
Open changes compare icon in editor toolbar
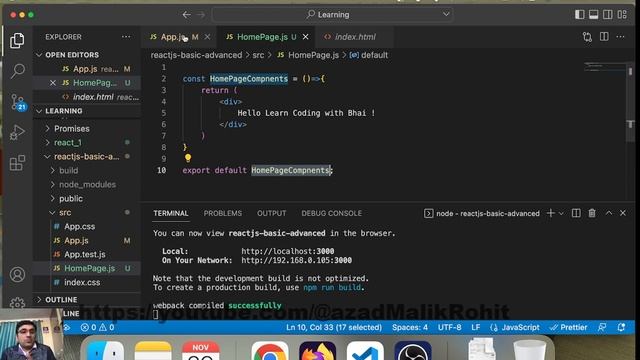587,37
